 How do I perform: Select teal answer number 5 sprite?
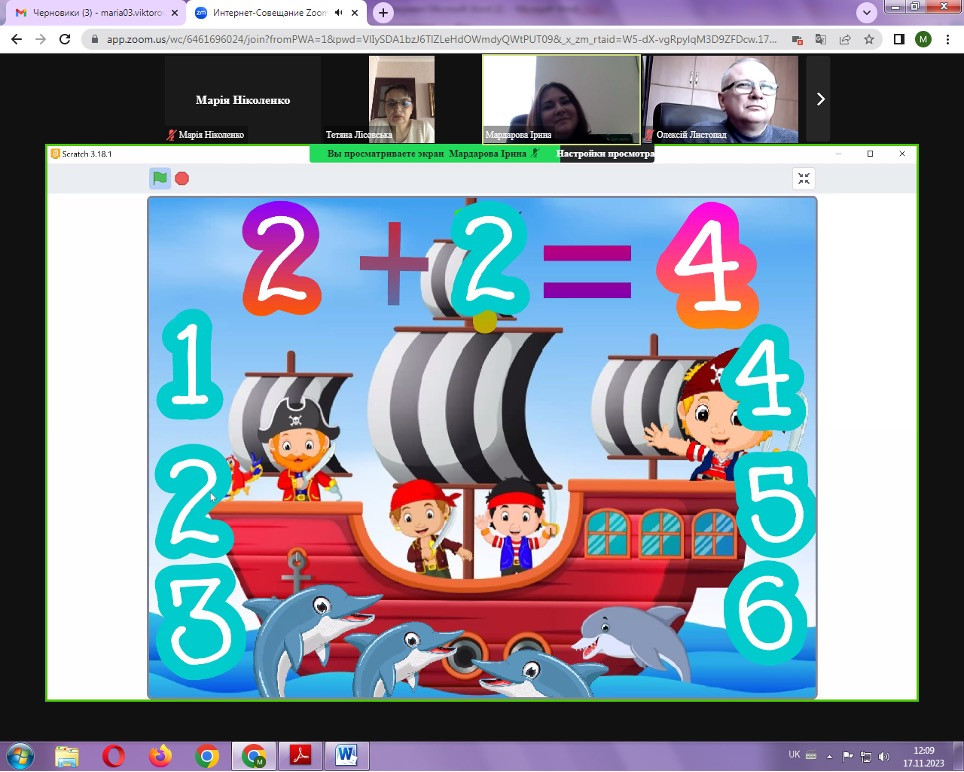click(x=775, y=503)
